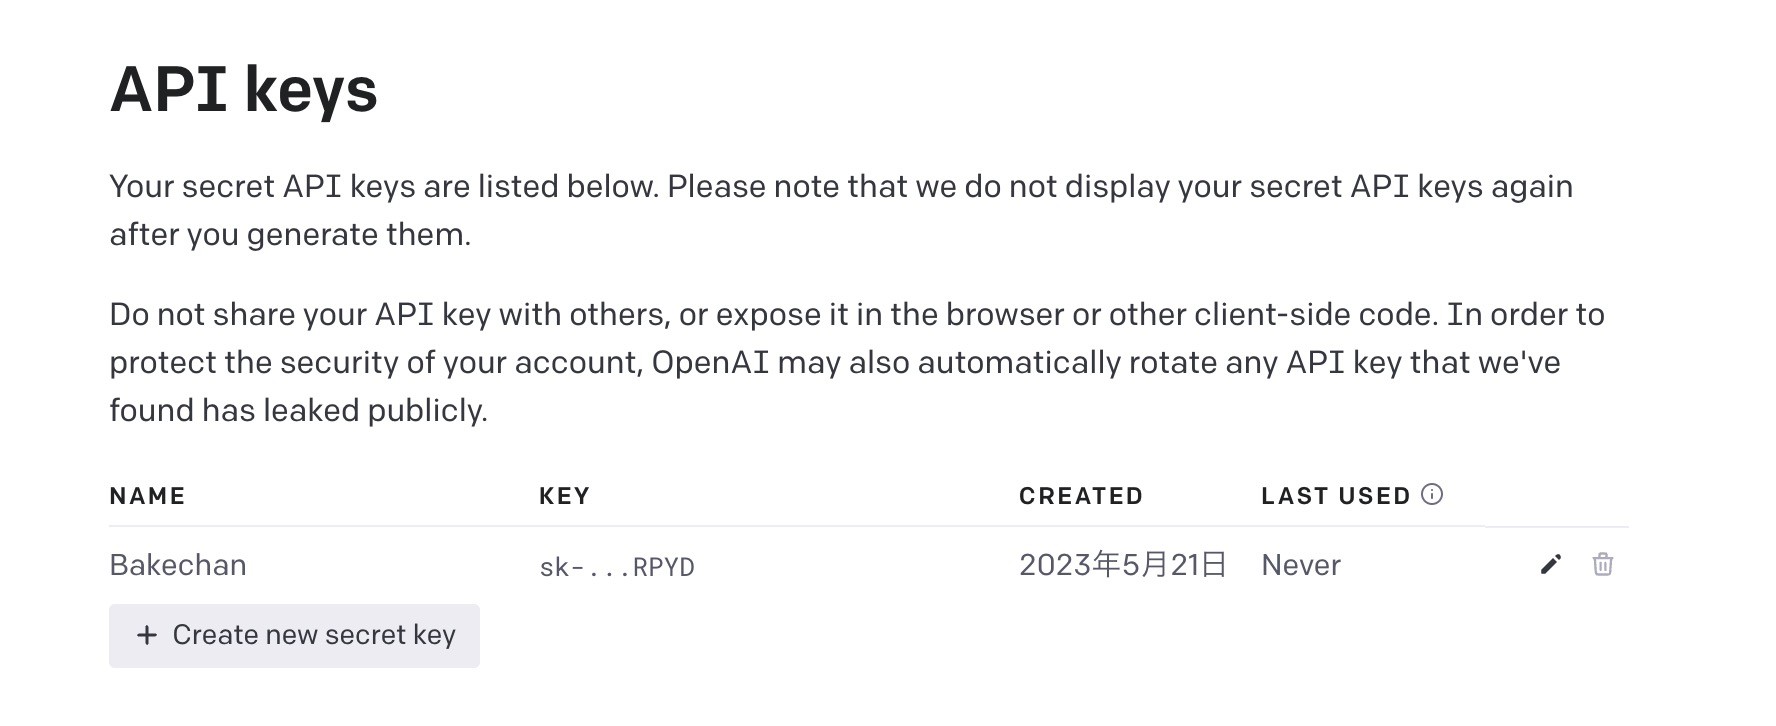Open the rename field using the edit pencil
The image size is (1776, 726).
click(x=1550, y=565)
